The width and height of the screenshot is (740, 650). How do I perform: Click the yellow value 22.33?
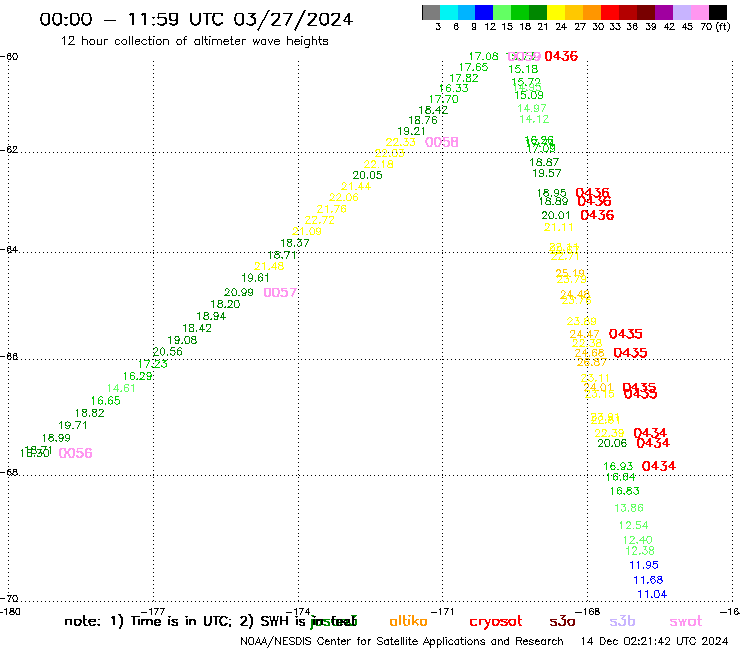click(x=401, y=142)
